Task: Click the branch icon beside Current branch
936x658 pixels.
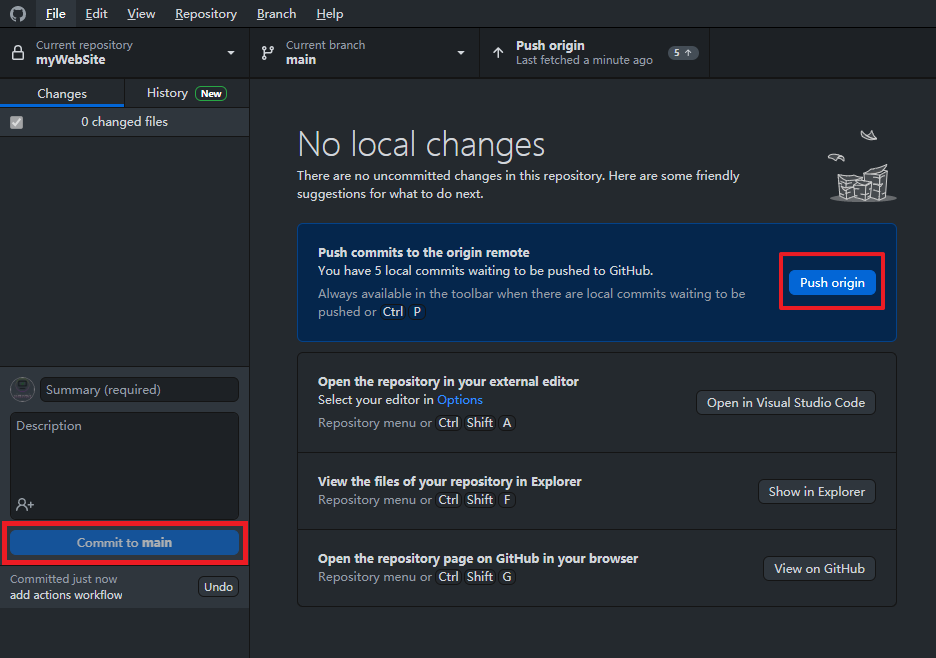Action: point(267,52)
